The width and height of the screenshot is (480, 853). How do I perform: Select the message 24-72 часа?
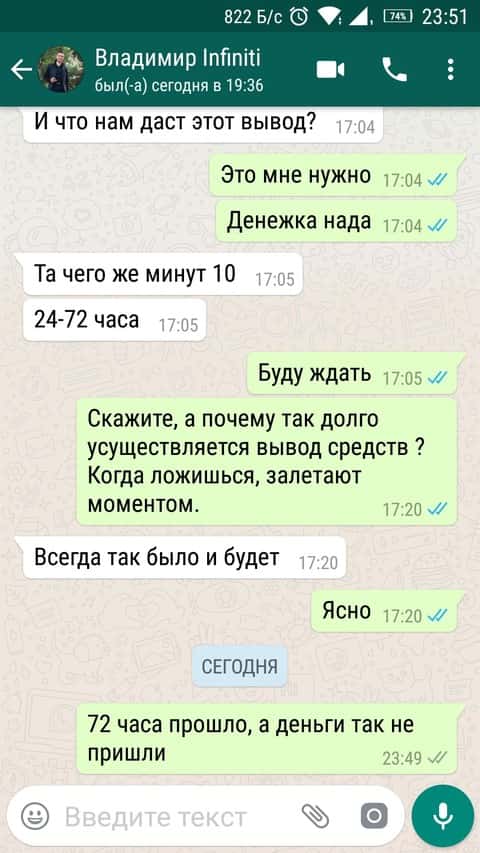[114, 320]
